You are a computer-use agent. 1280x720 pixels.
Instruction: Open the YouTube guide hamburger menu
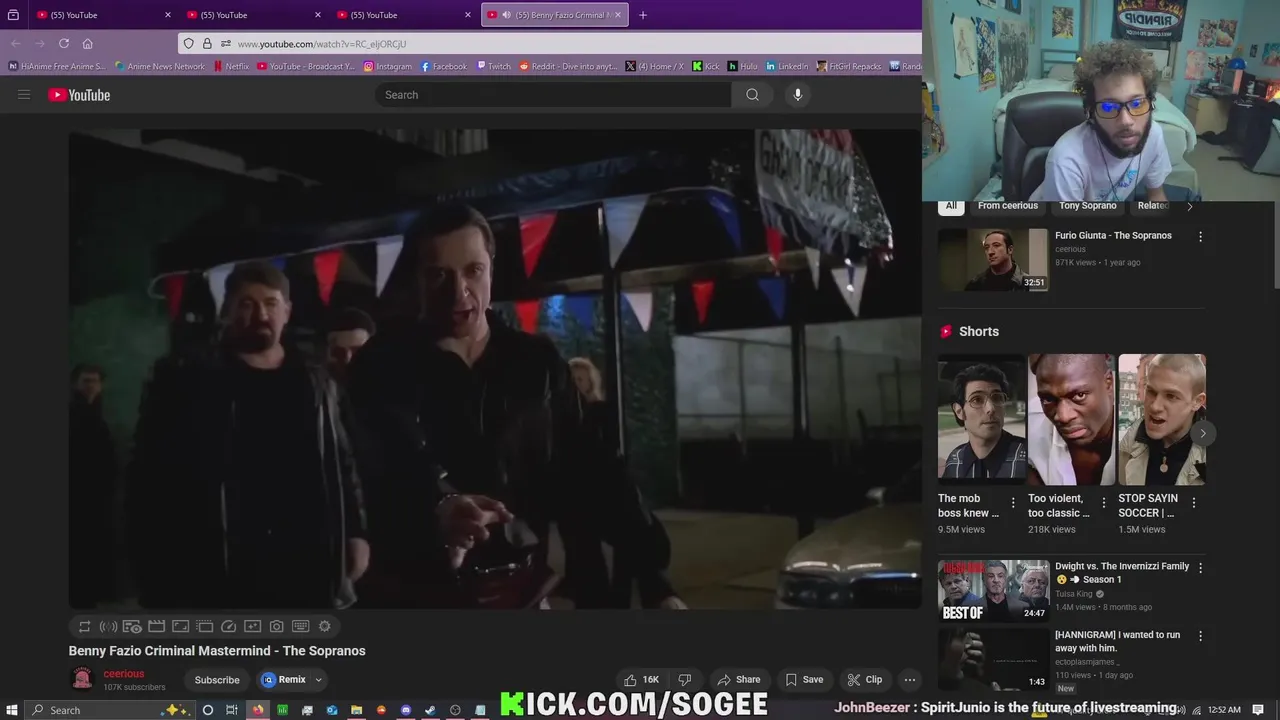[x=24, y=95]
